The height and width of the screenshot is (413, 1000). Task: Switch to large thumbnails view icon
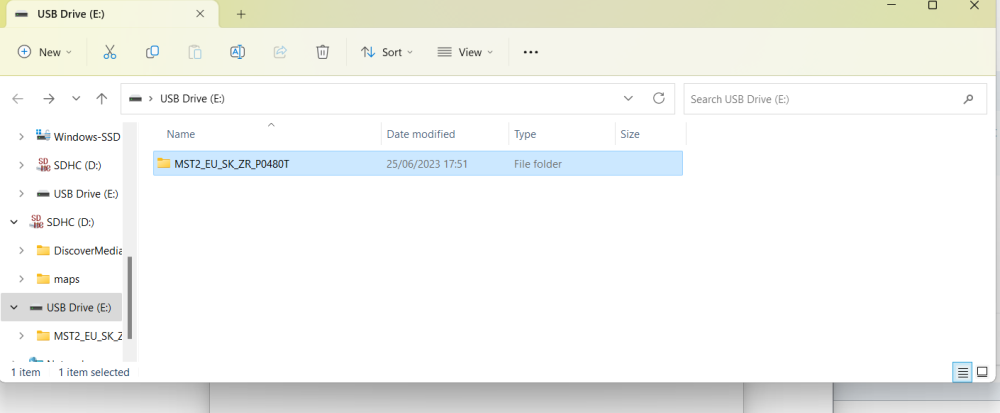982,372
